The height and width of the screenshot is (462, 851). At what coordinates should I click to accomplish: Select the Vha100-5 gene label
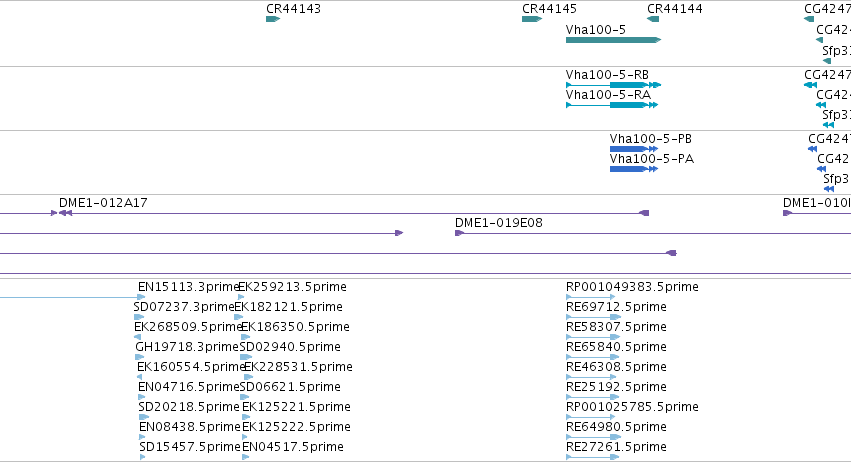[595, 30]
